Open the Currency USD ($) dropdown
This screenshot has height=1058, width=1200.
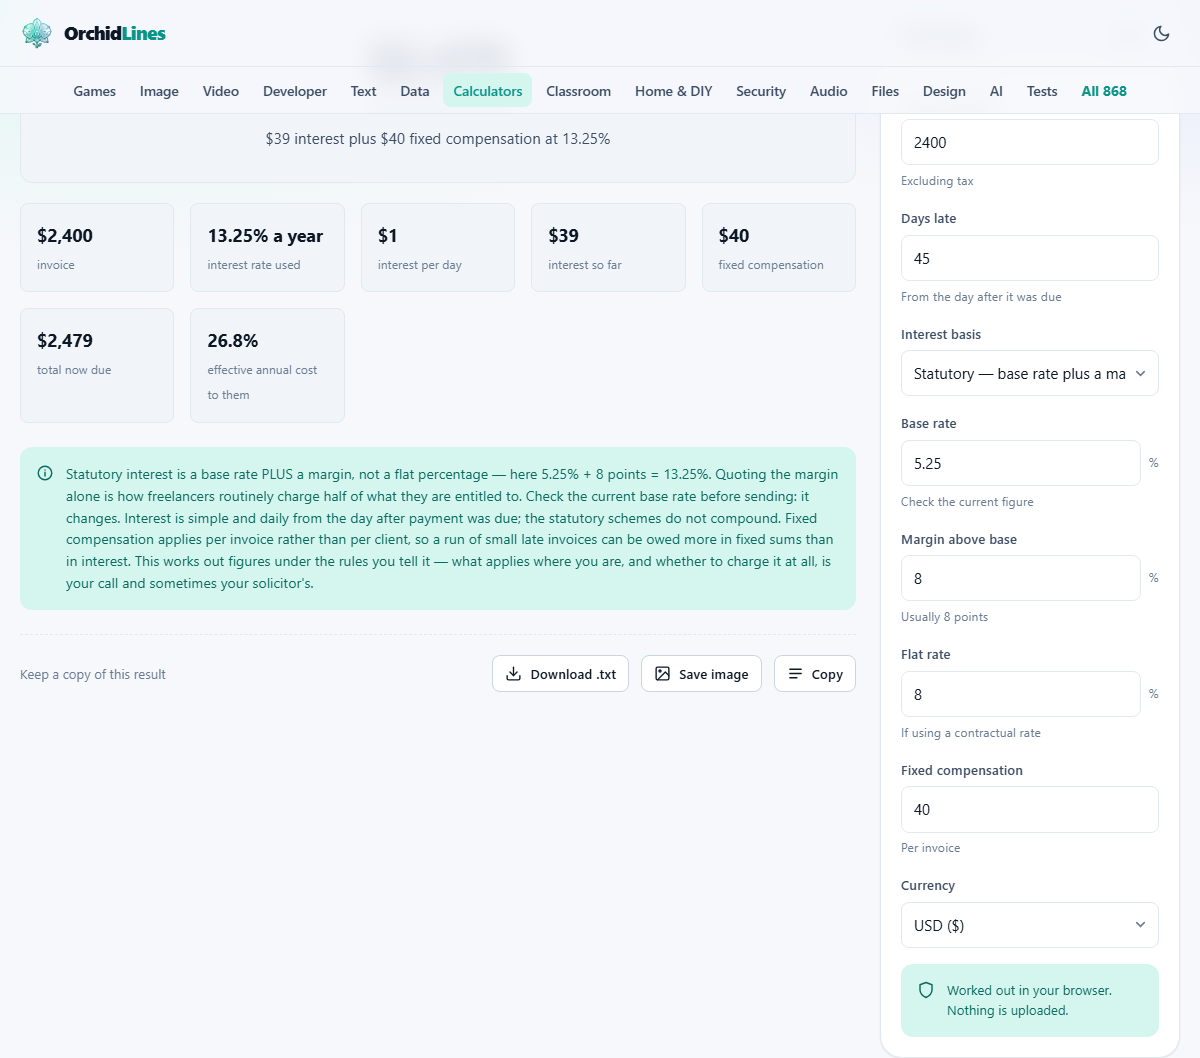tap(1029, 925)
